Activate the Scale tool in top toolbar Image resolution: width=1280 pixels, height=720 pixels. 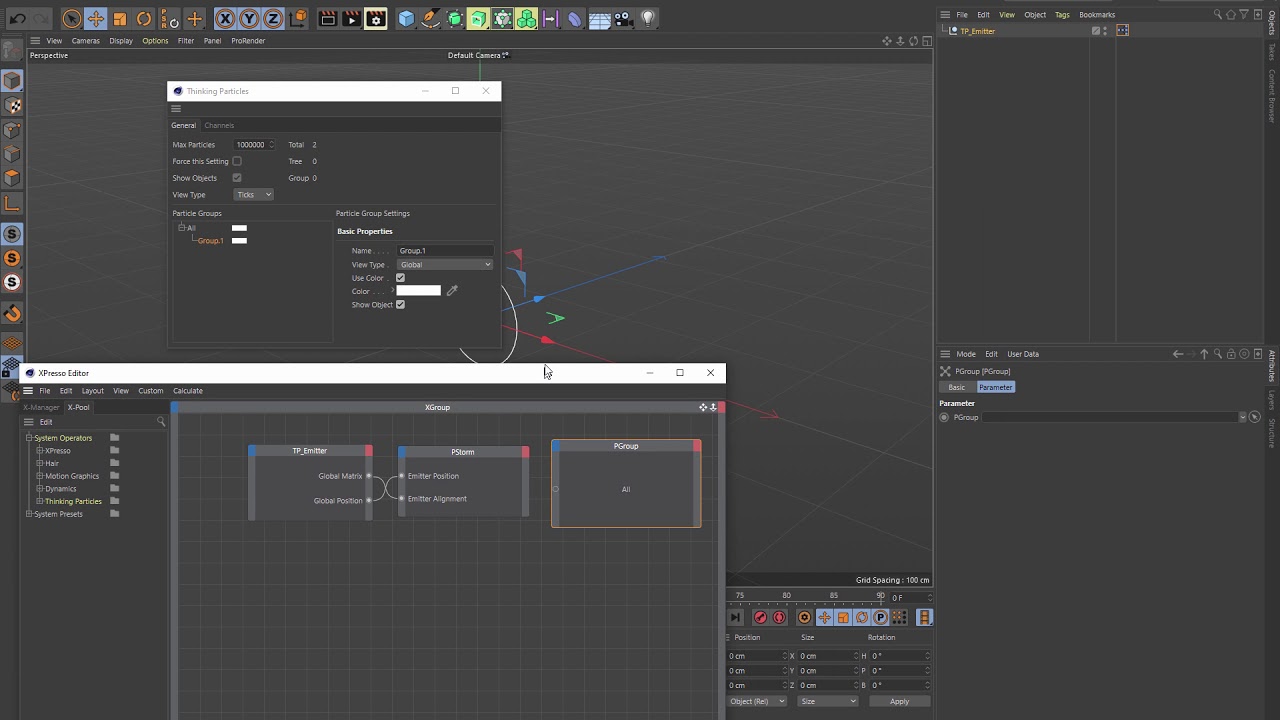pos(120,18)
